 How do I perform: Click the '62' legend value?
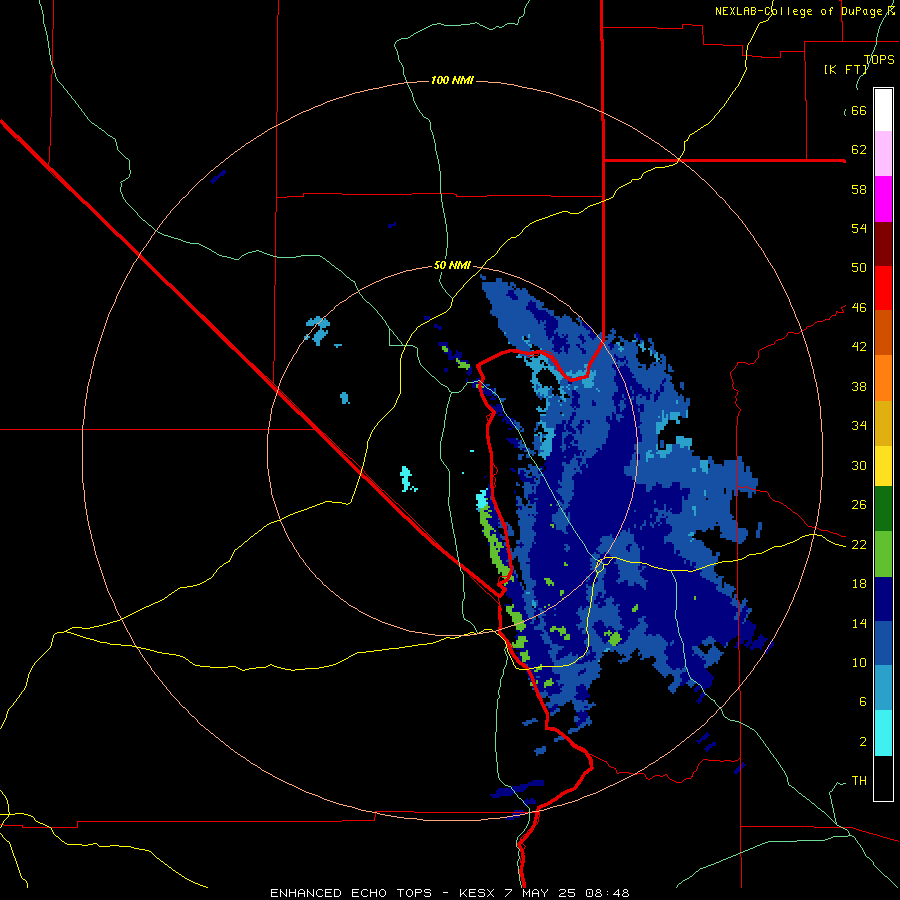click(859, 150)
